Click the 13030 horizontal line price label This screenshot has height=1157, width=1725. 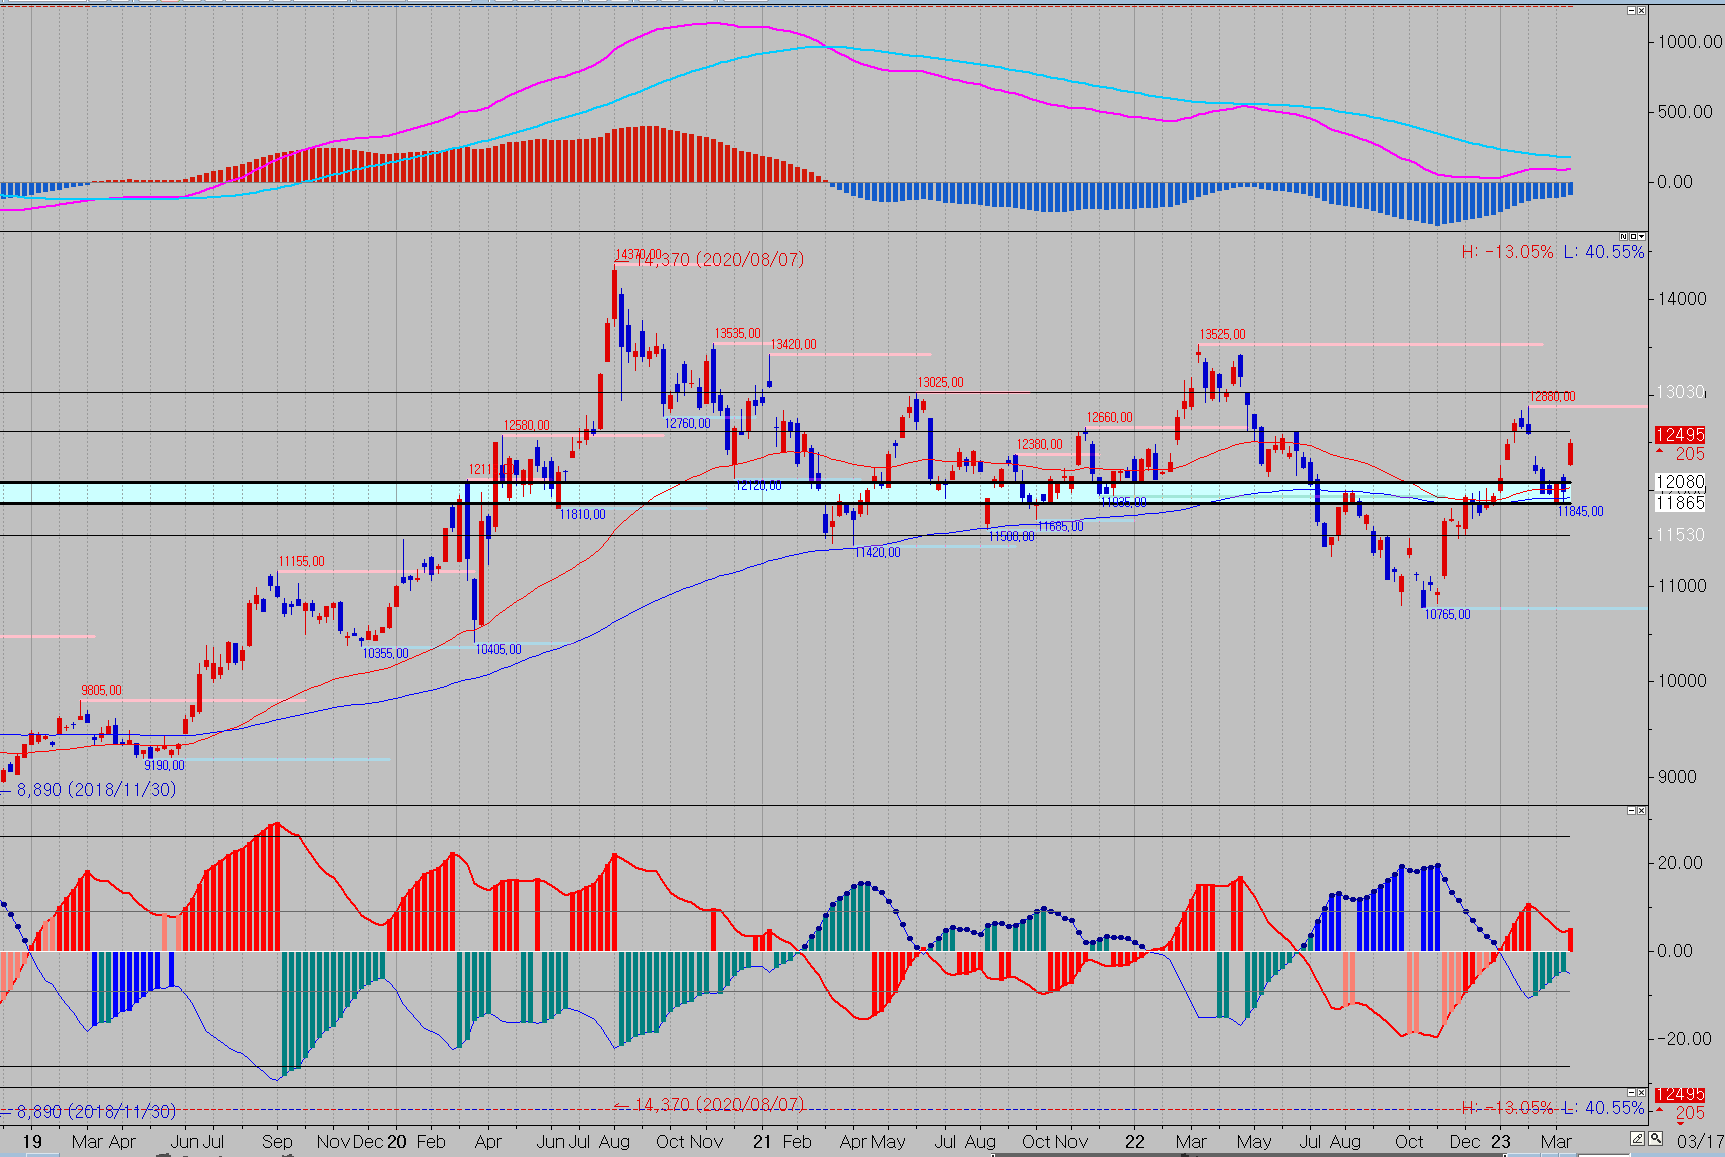[1680, 392]
